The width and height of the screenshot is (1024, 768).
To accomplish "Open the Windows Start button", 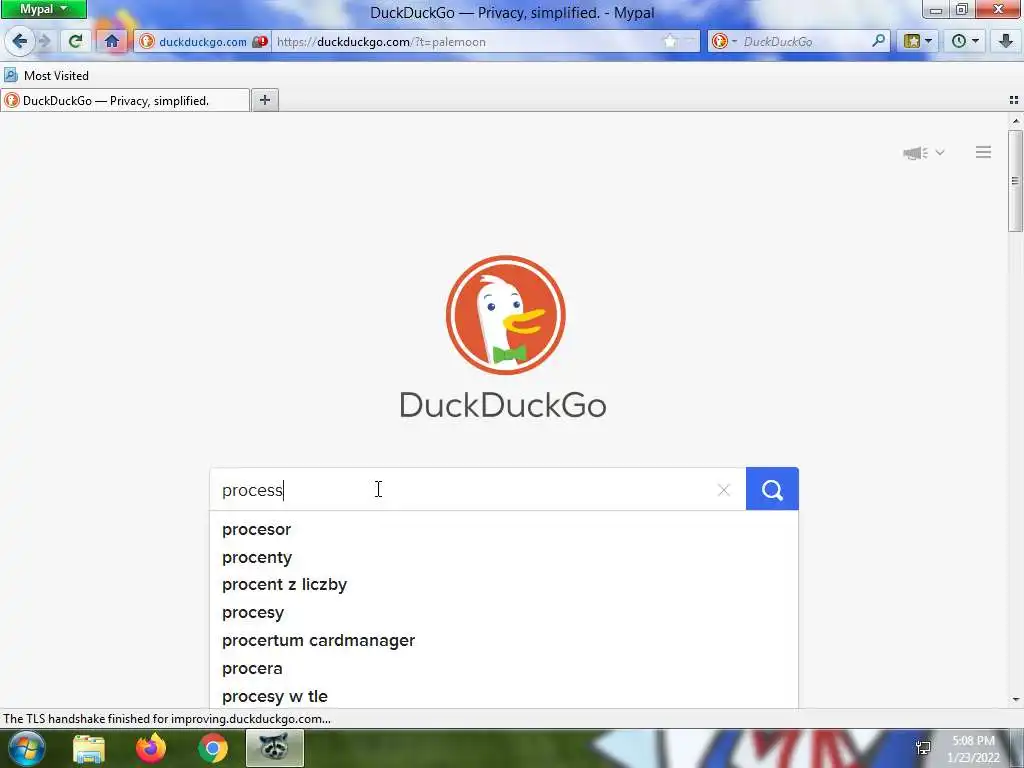I will point(27,748).
